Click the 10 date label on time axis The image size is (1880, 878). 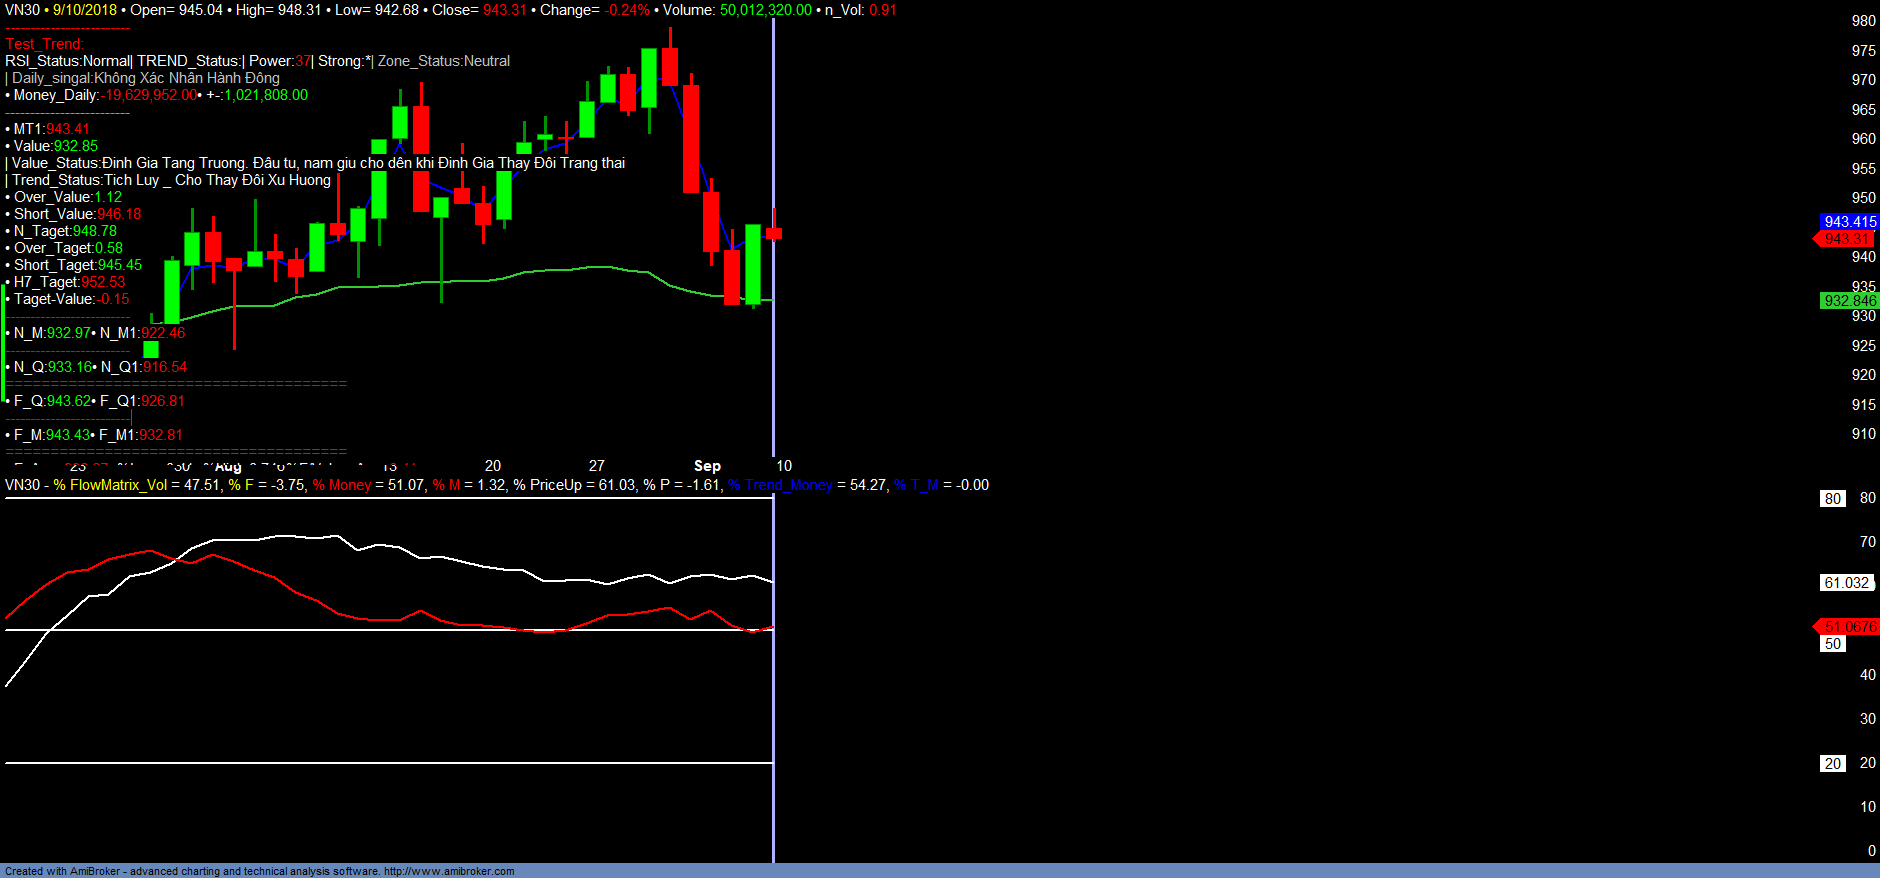[x=784, y=466]
